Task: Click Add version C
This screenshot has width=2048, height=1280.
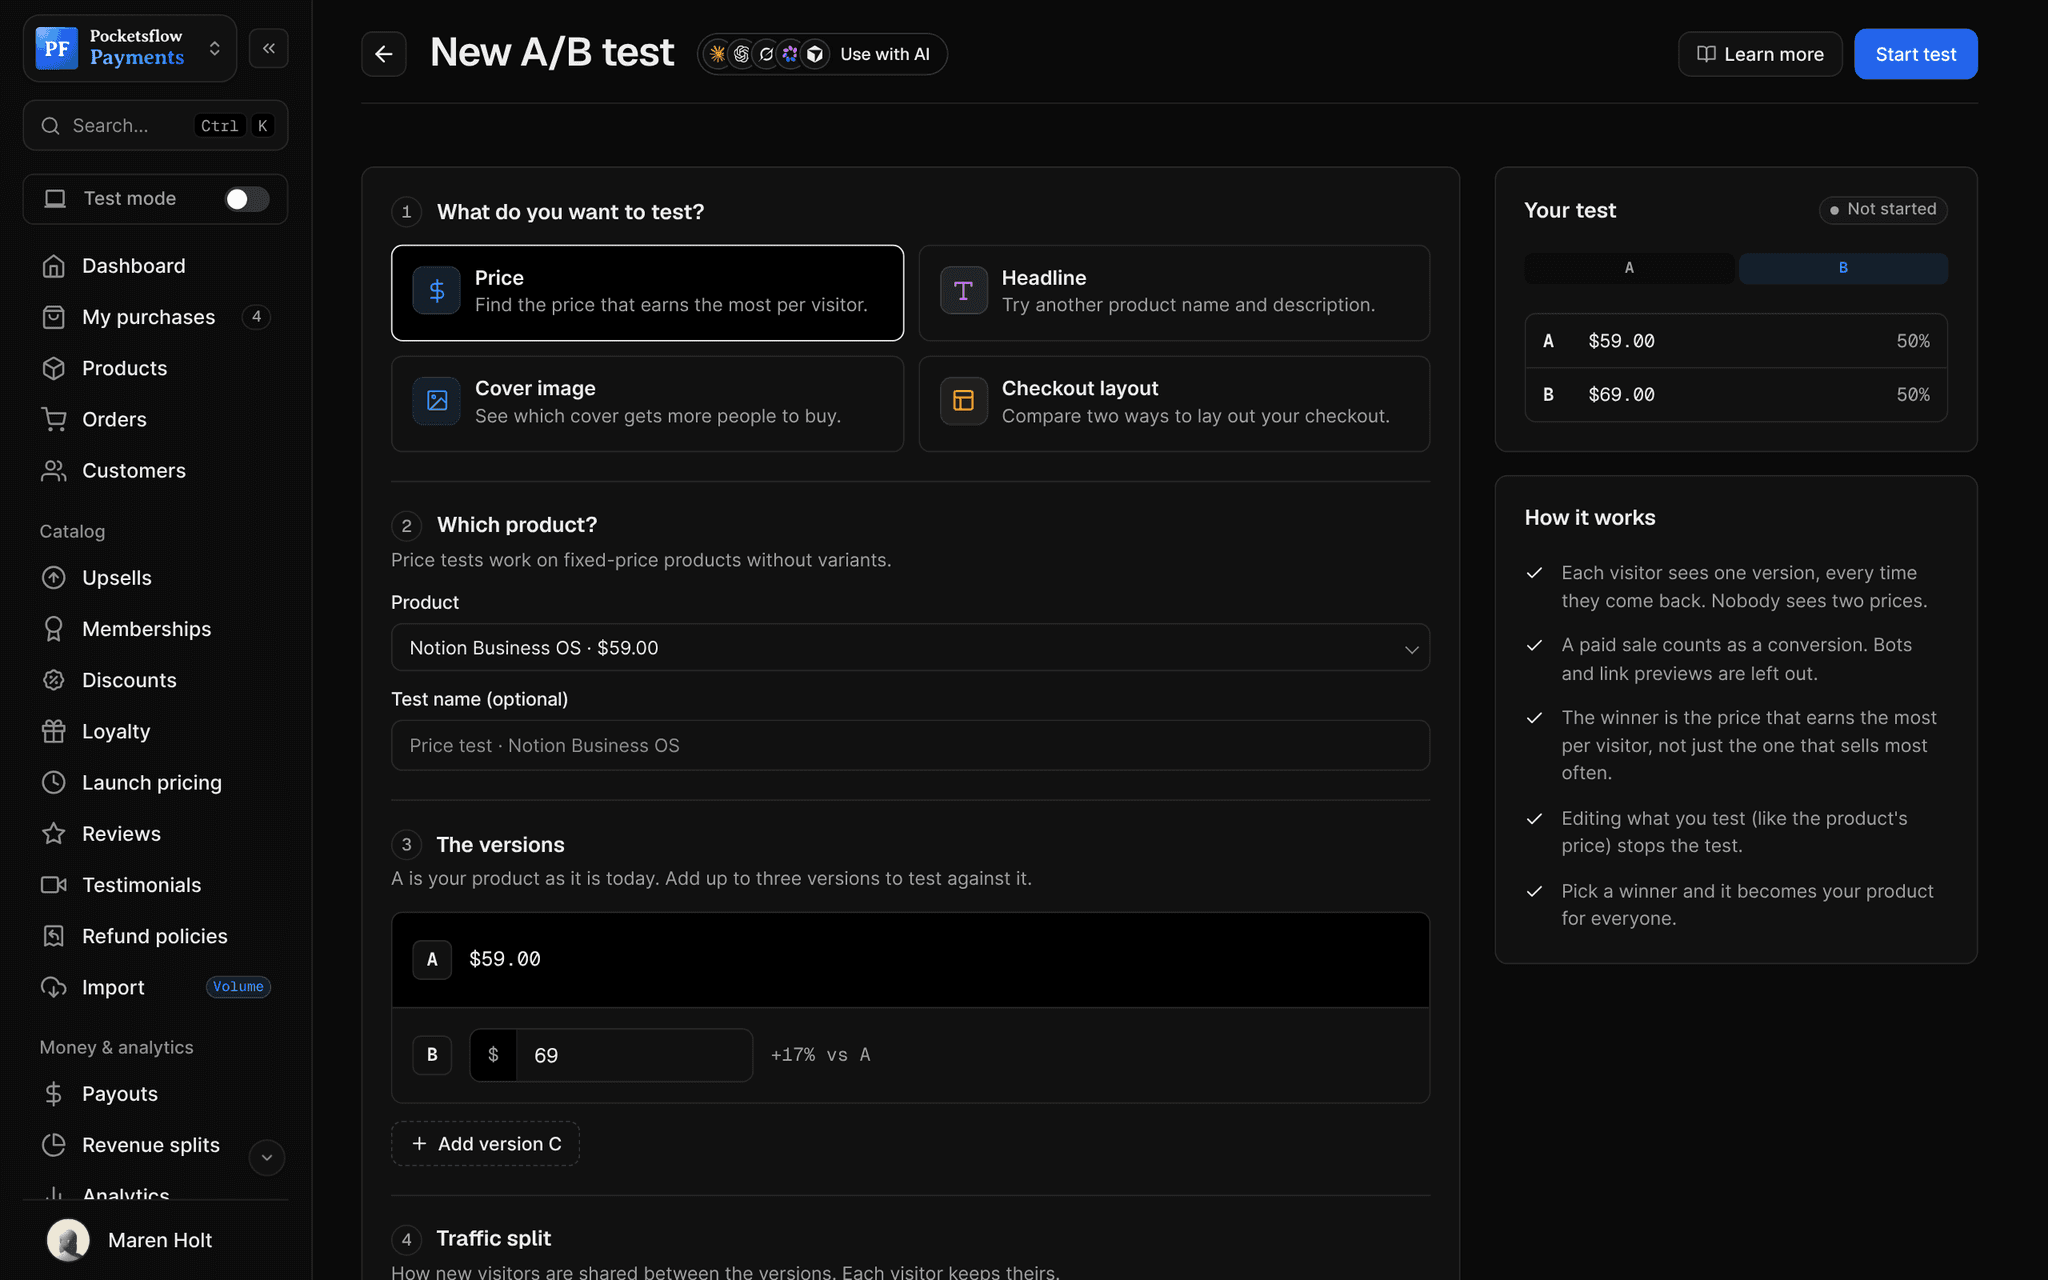Action: [x=485, y=1144]
